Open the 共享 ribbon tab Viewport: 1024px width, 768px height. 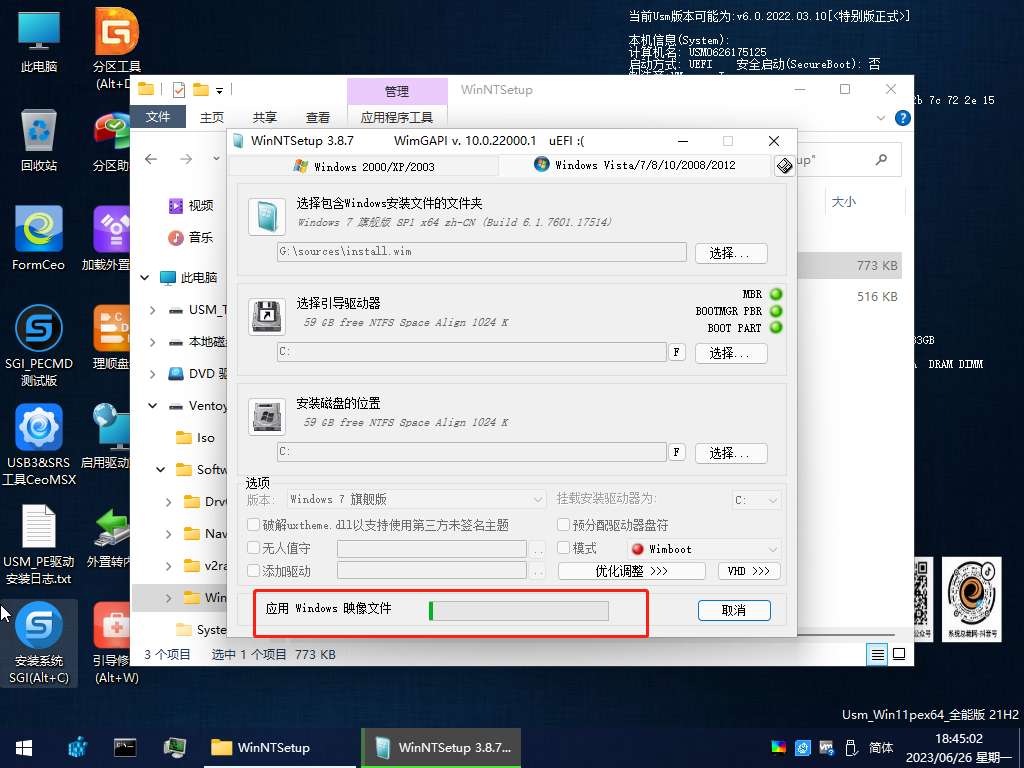(x=264, y=117)
